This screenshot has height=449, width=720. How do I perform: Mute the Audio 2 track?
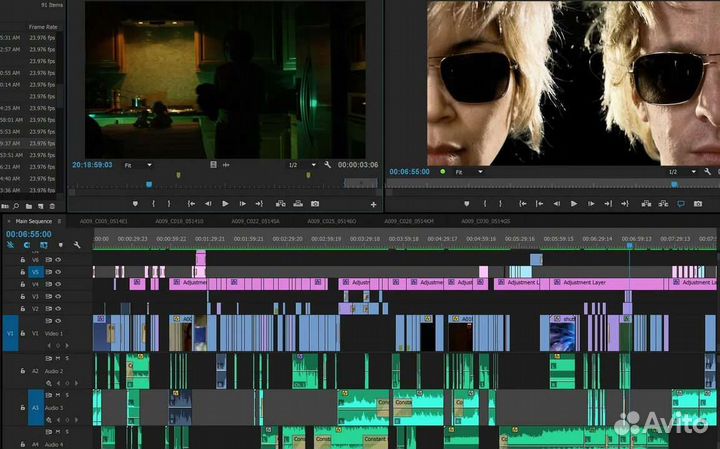[58, 358]
